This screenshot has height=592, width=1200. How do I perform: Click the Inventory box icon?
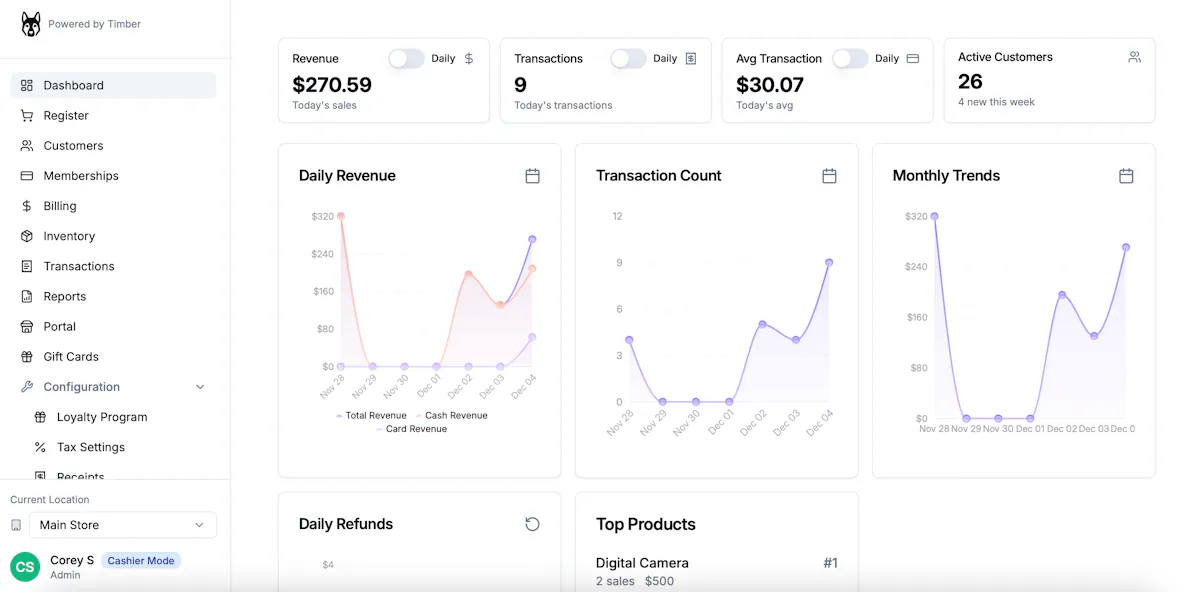coord(27,236)
